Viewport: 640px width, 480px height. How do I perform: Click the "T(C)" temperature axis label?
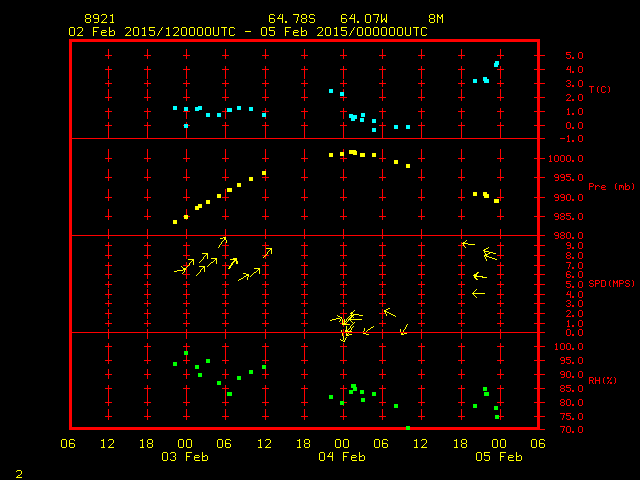click(x=600, y=89)
